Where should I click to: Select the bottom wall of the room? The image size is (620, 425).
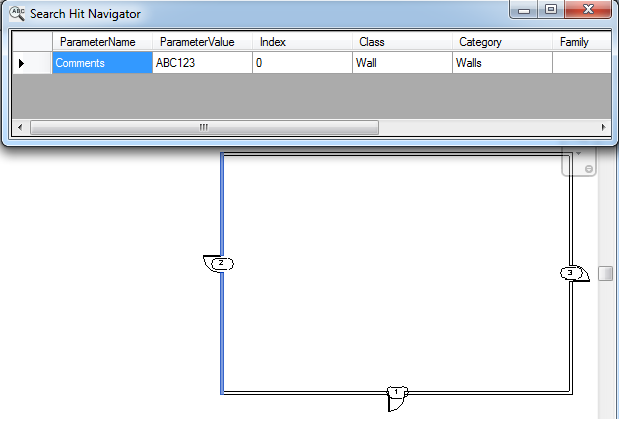tap(308, 393)
